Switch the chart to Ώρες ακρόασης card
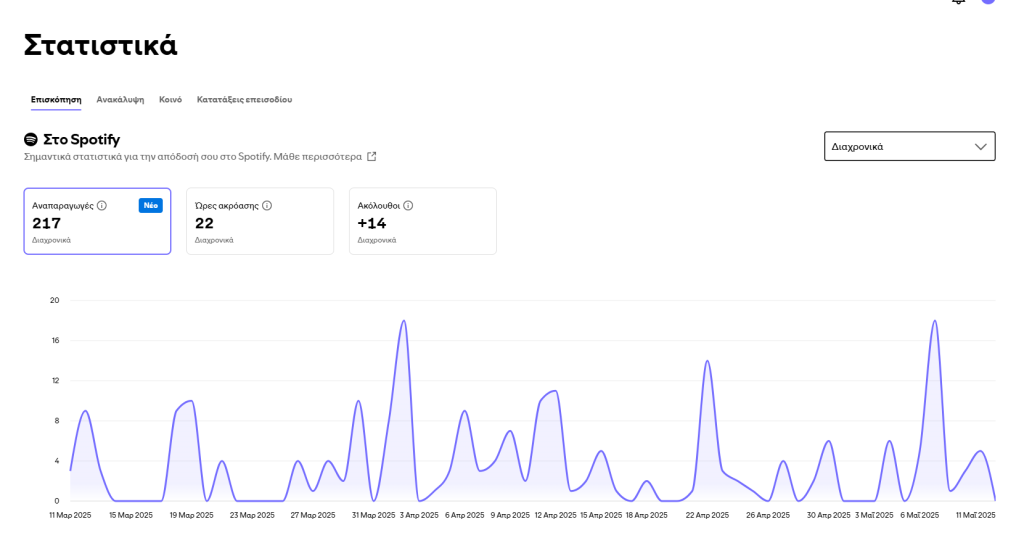The width and height of the screenshot is (1024, 535). [x=260, y=221]
